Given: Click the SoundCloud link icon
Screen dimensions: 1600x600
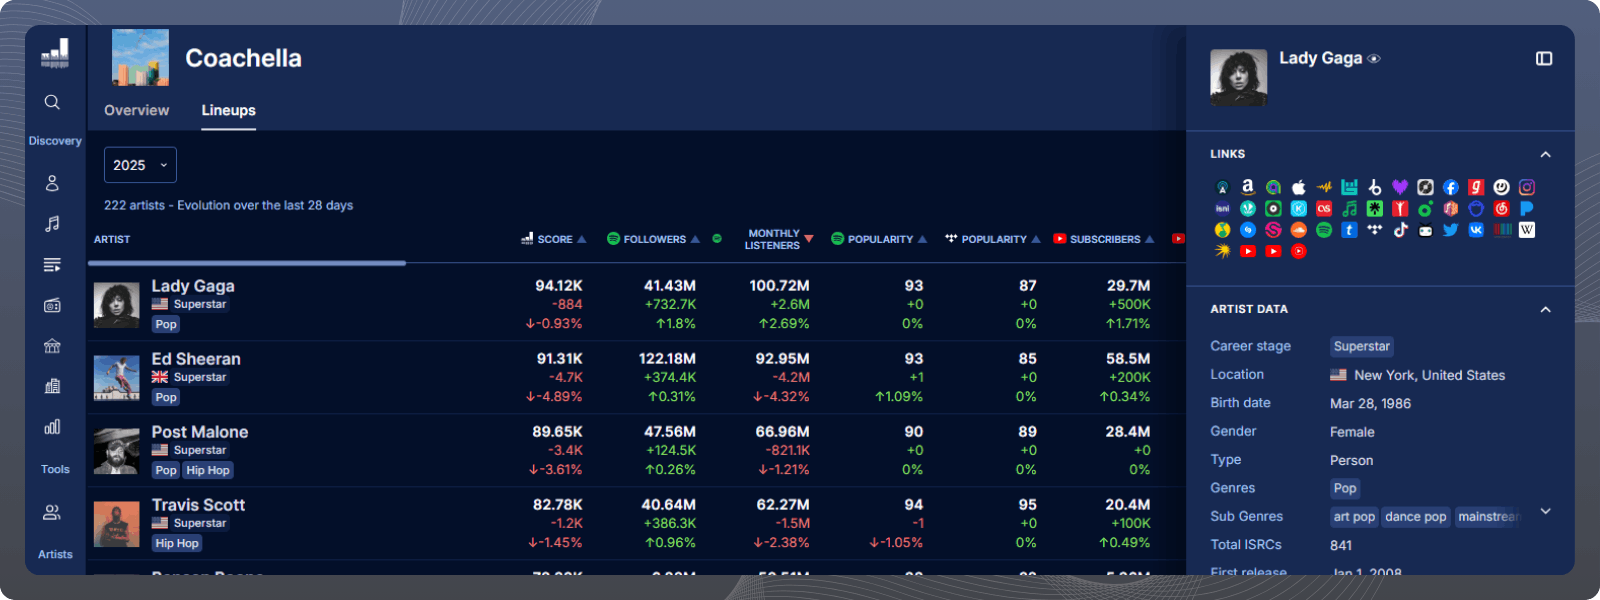Looking at the screenshot, I should point(1299,230).
